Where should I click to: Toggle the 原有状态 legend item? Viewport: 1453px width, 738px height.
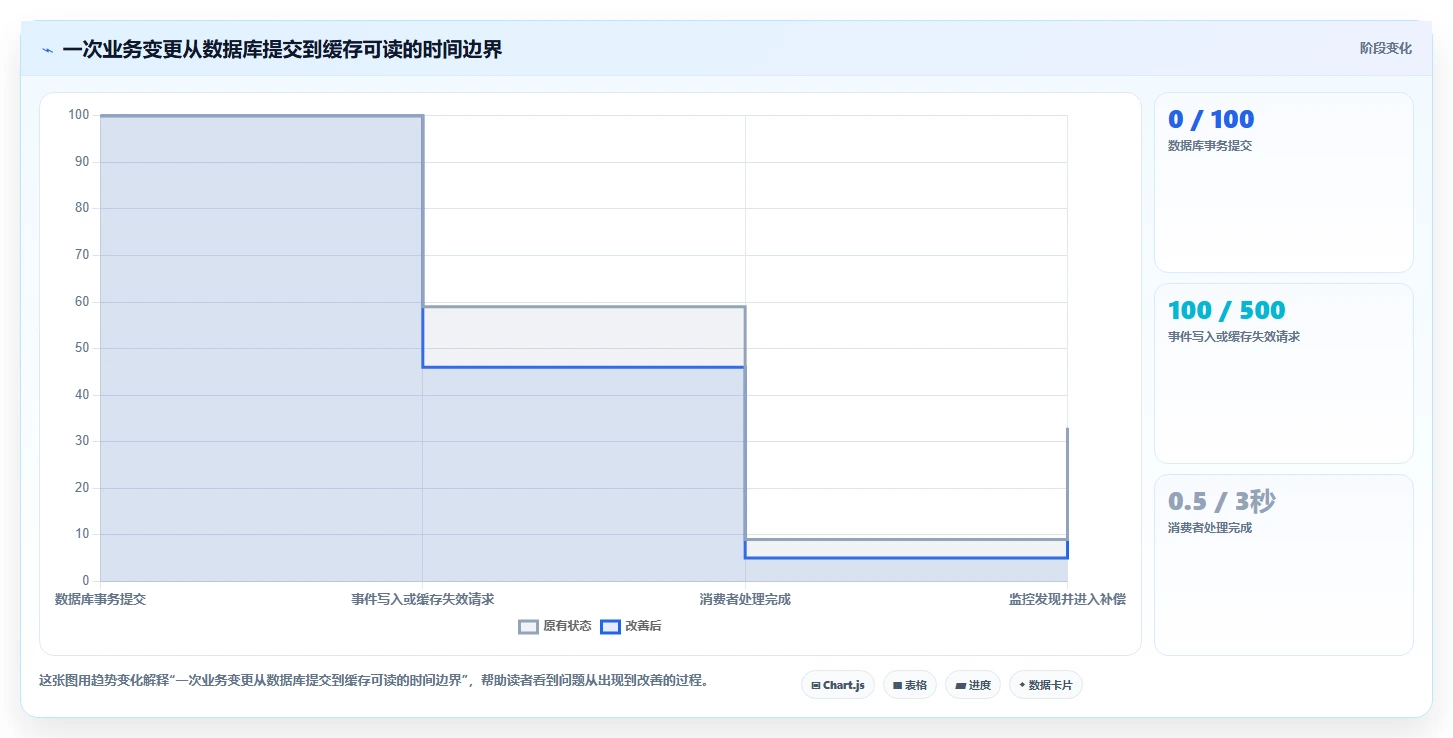point(555,626)
